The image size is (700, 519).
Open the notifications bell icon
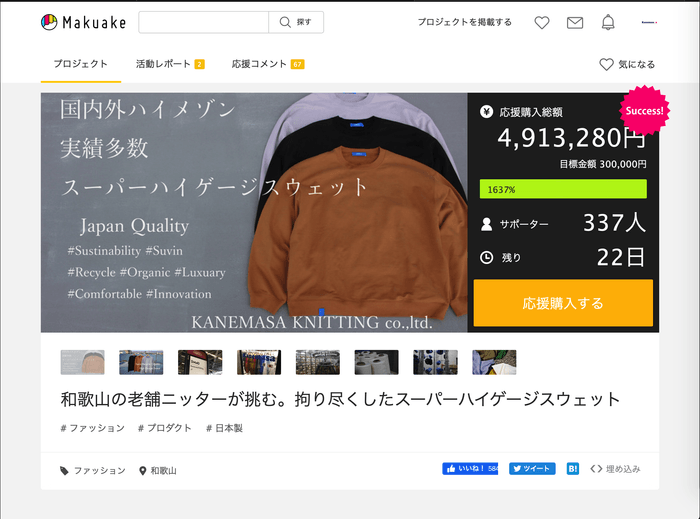608,22
